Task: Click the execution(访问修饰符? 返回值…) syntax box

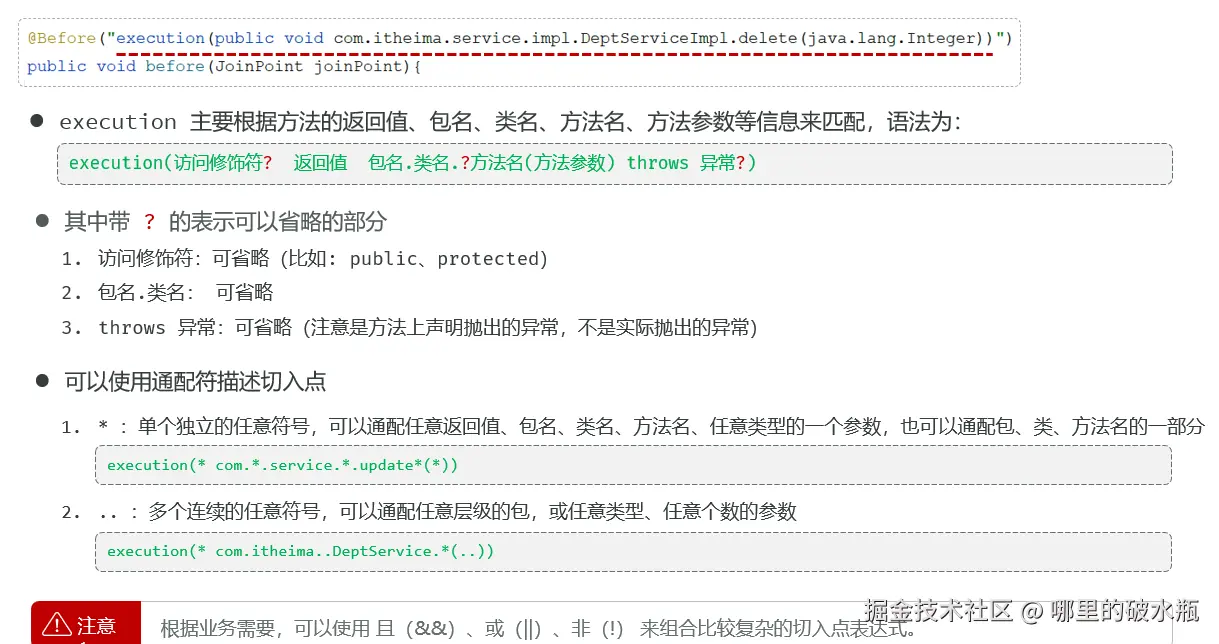Action: pyautogui.click(x=614, y=163)
